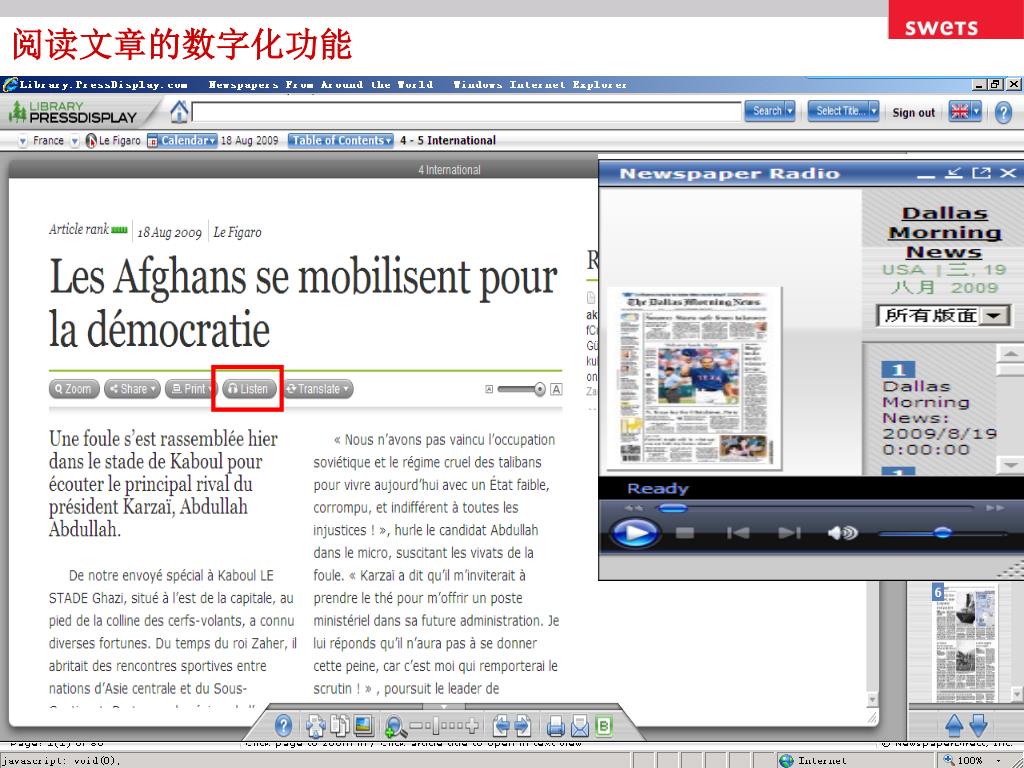Click the Zoom article button
1024x768 pixels.
[74, 389]
